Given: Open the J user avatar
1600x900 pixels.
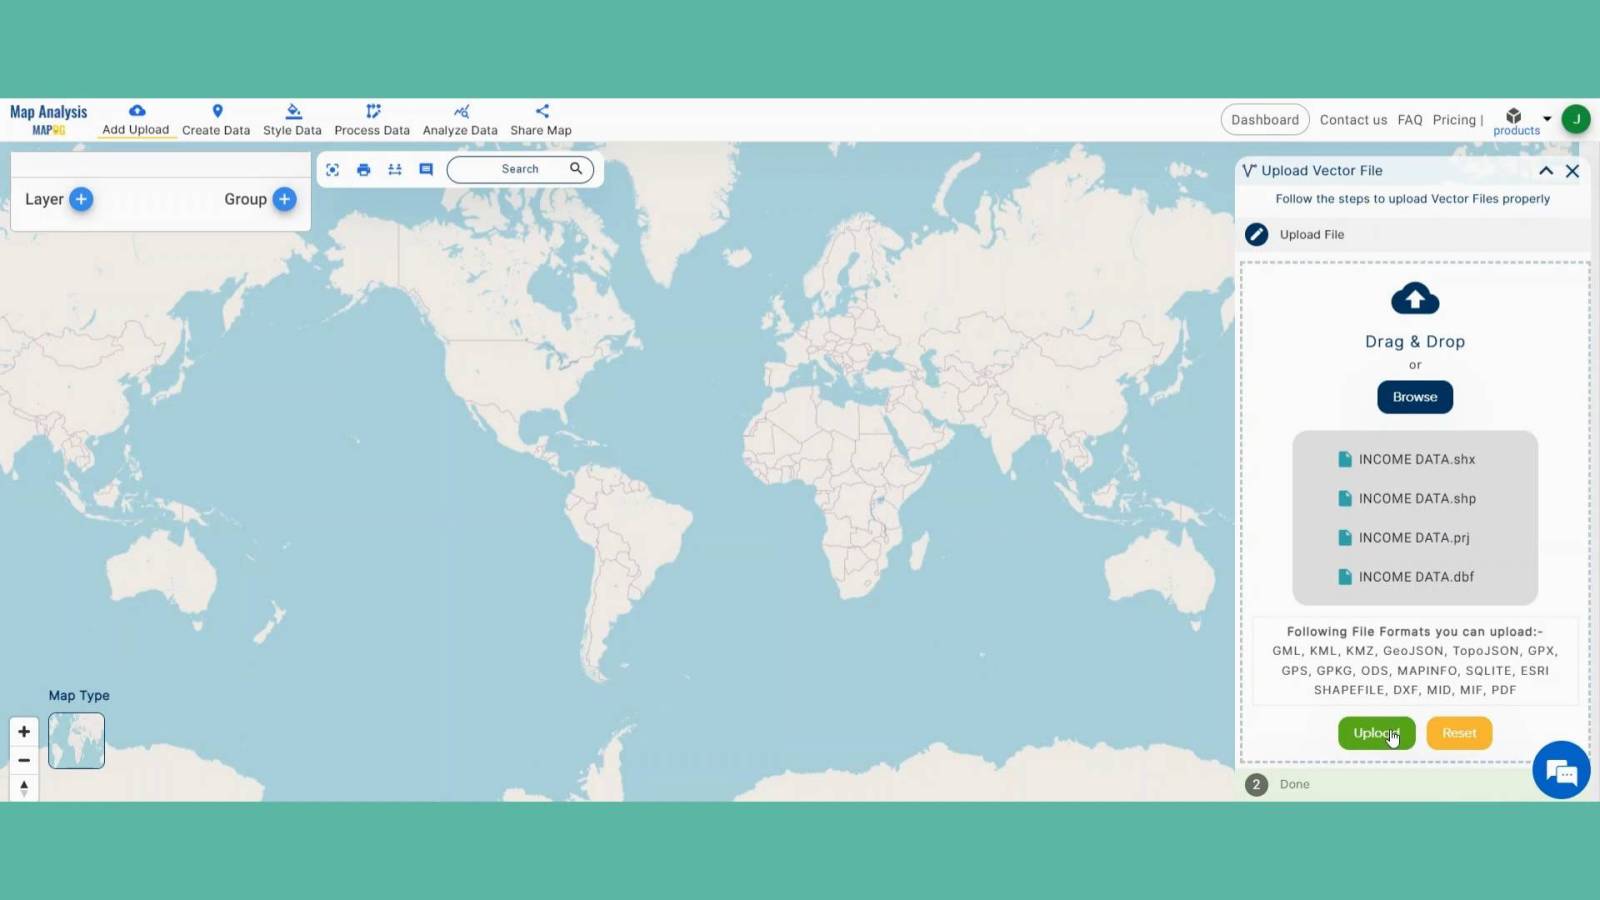Looking at the screenshot, I should pos(1576,119).
